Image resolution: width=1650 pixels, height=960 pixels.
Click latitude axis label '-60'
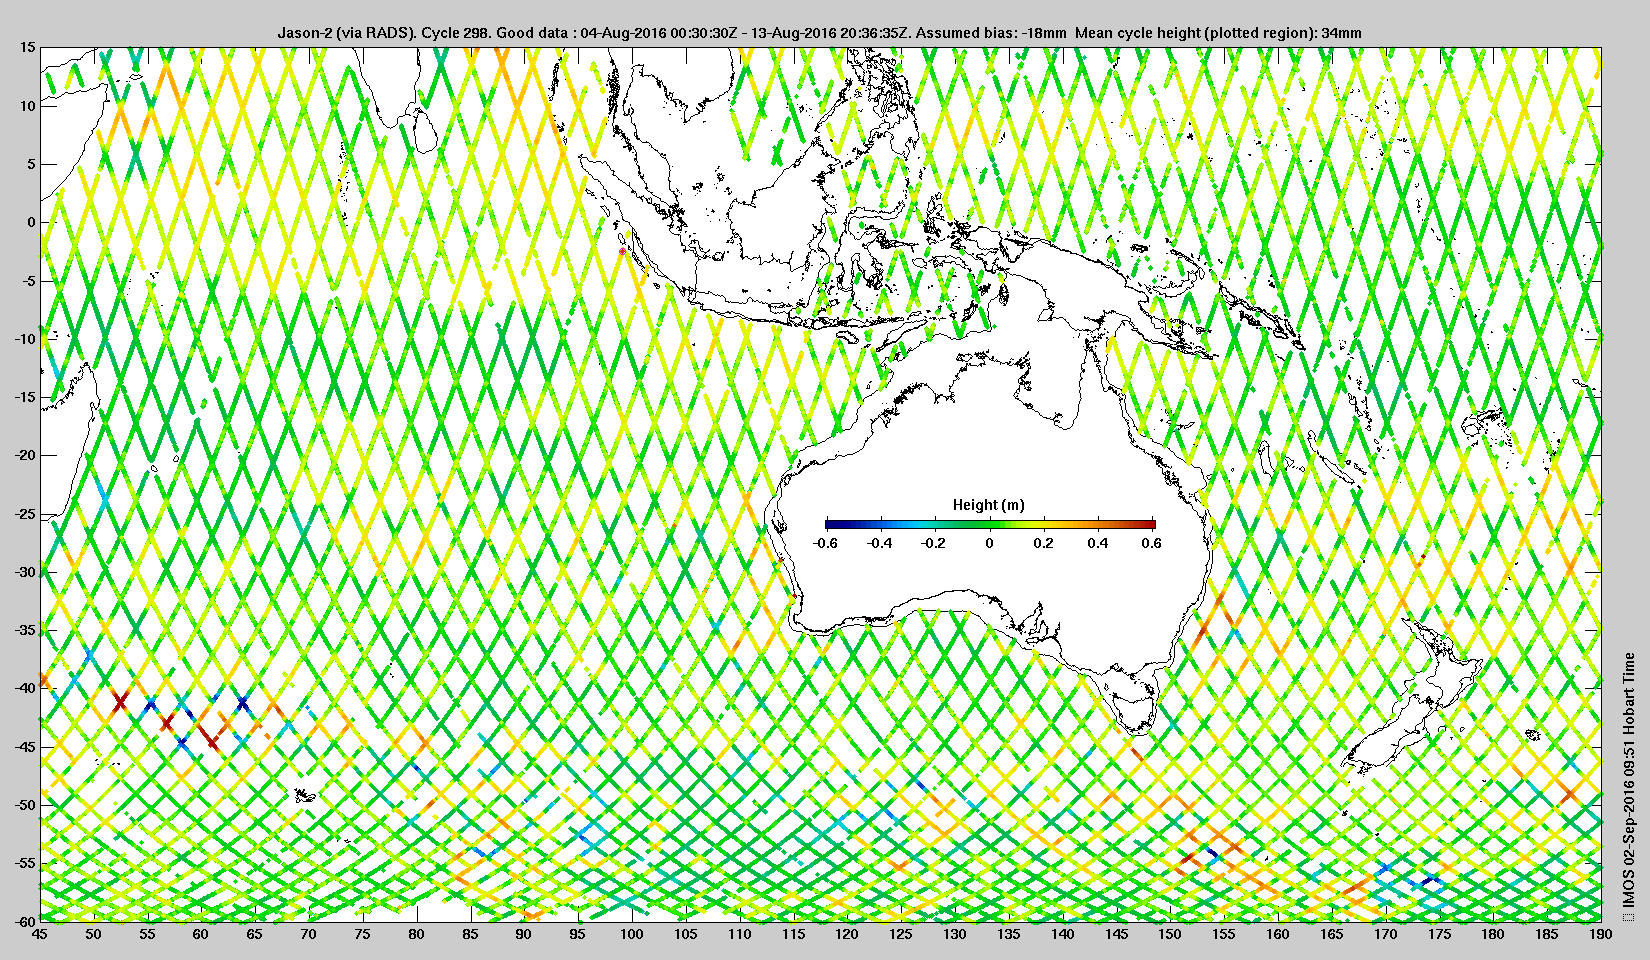tap(24, 921)
